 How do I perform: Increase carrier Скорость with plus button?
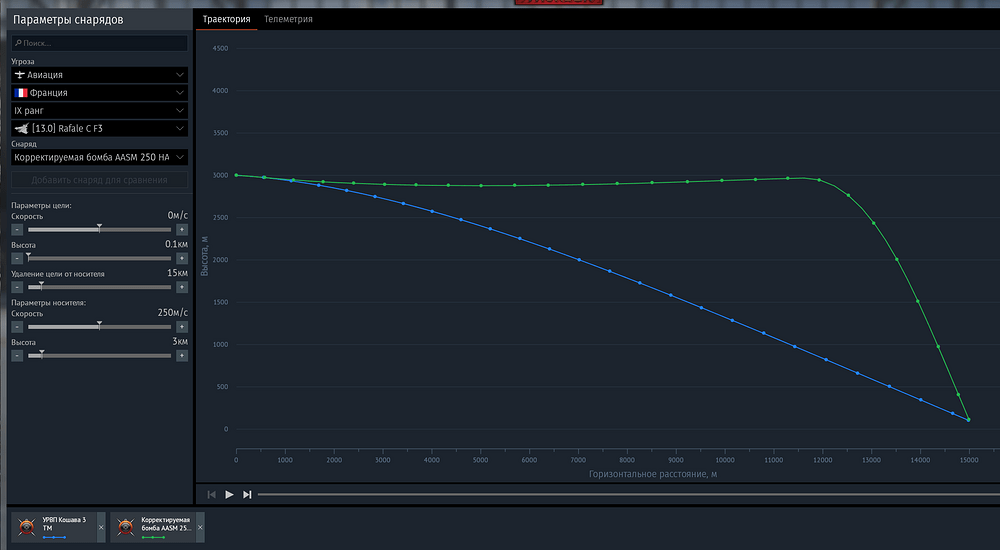tap(182, 327)
